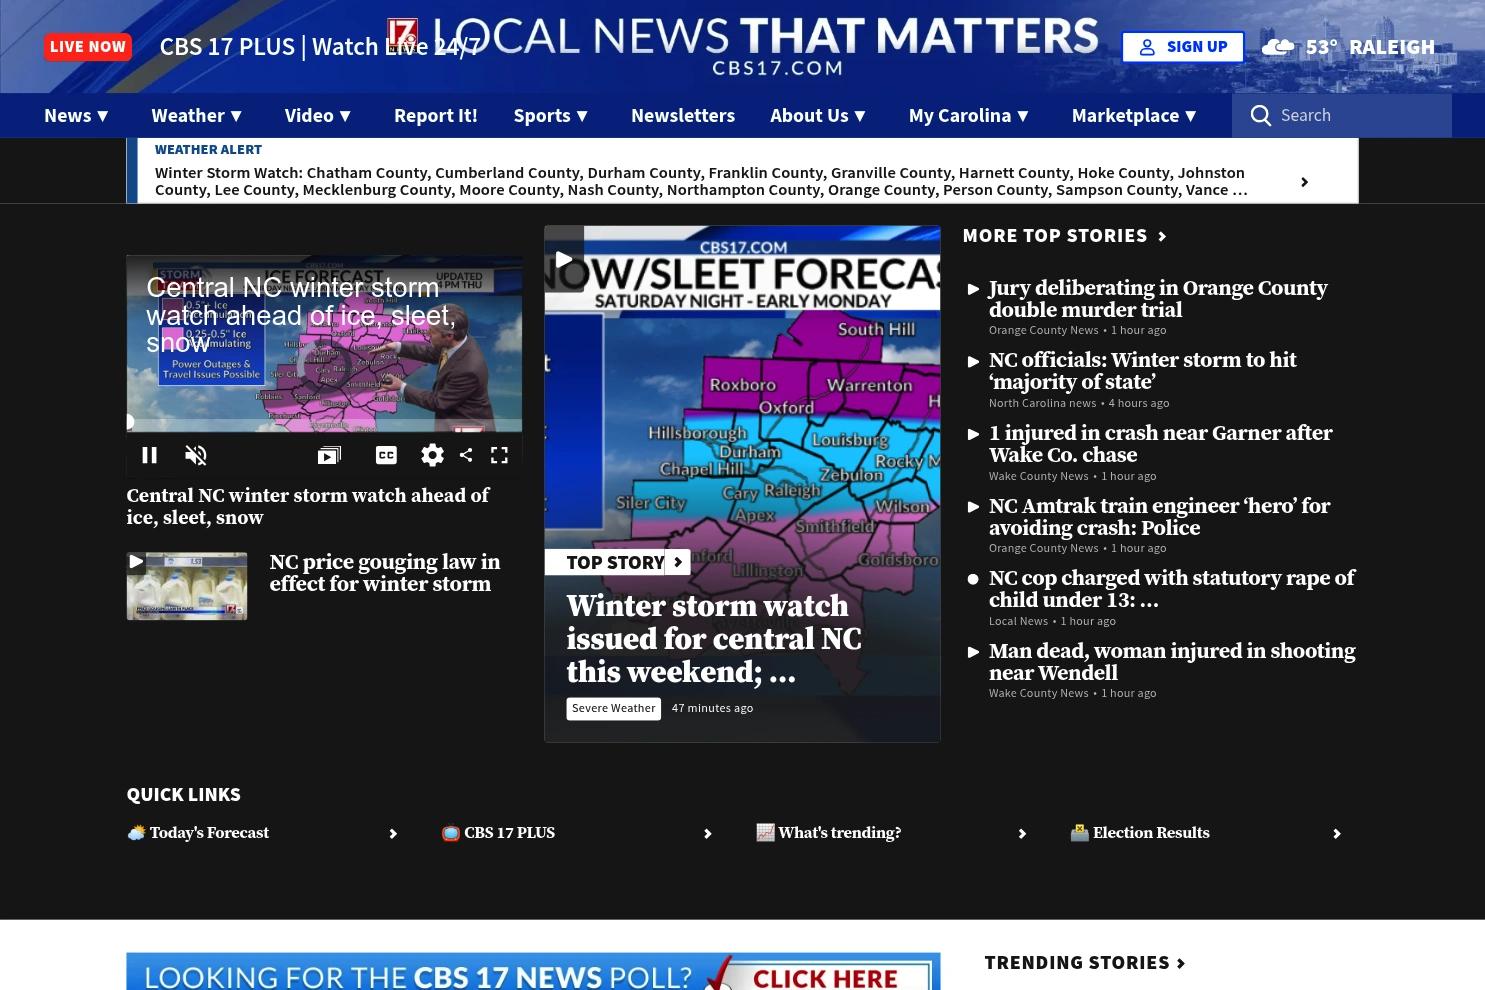Open video player settings gear
This screenshot has width=1485, height=990.
(432, 455)
